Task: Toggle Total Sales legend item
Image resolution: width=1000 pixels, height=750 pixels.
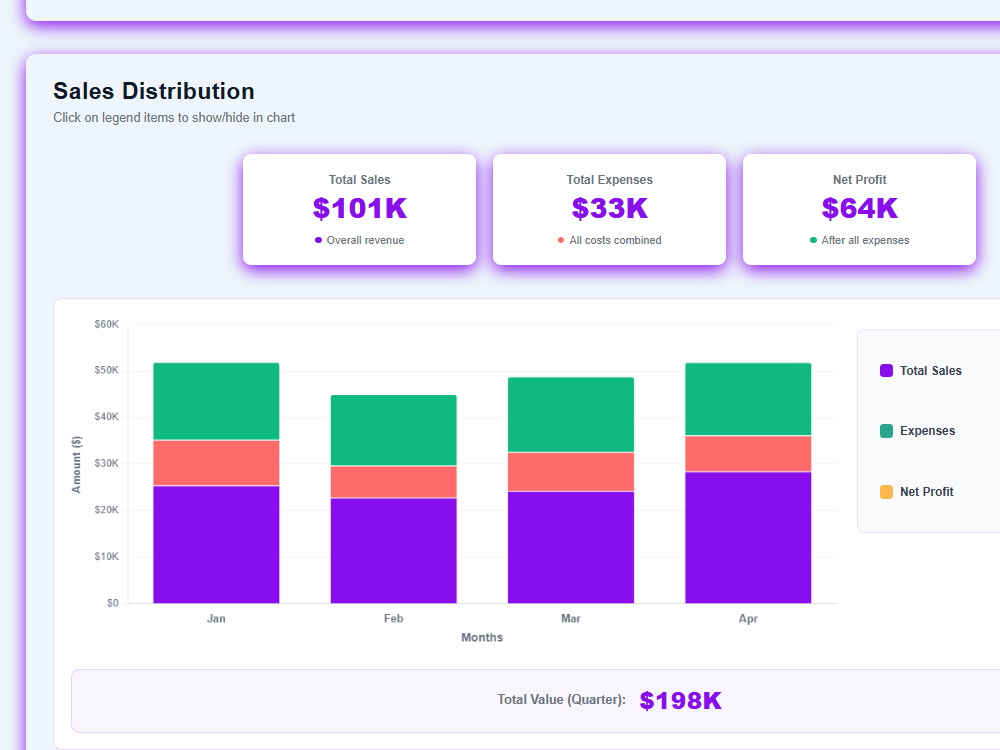Action: coord(921,371)
